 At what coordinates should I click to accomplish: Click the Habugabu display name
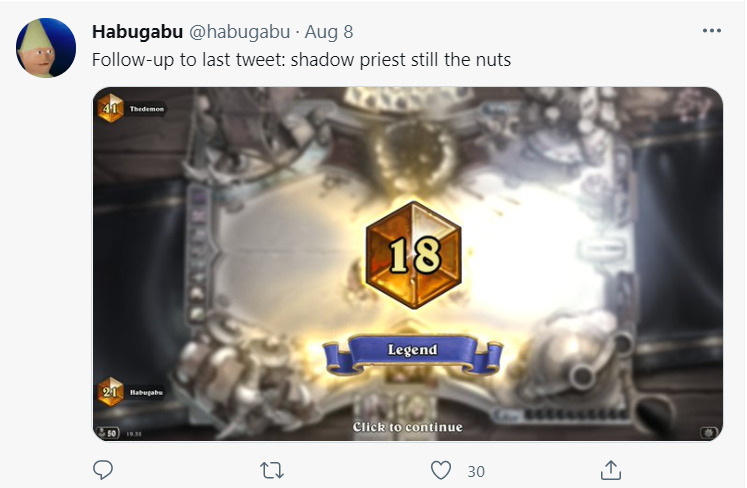[137, 32]
